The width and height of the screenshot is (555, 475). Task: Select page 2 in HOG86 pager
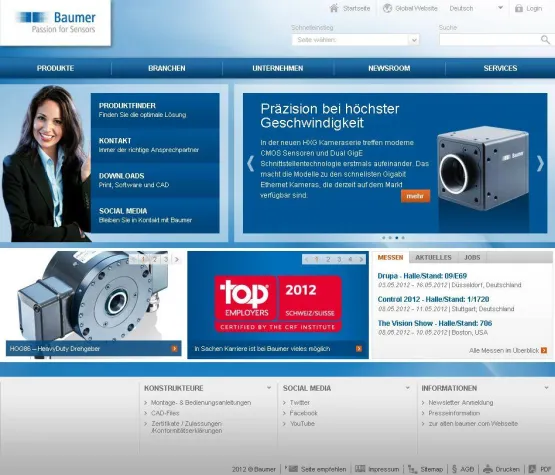coord(155,259)
